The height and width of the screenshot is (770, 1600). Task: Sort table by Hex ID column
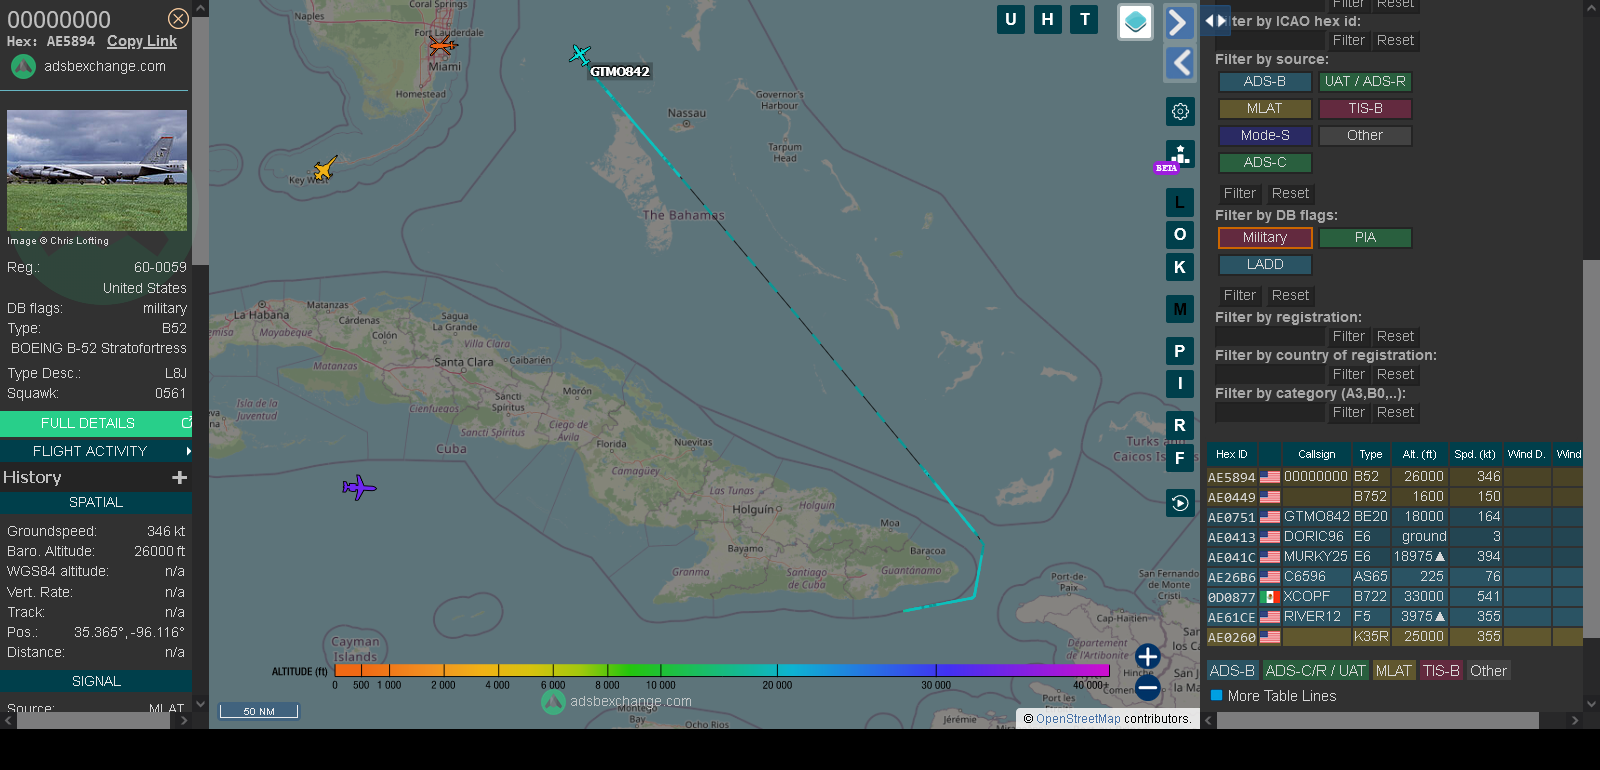click(x=1232, y=454)
